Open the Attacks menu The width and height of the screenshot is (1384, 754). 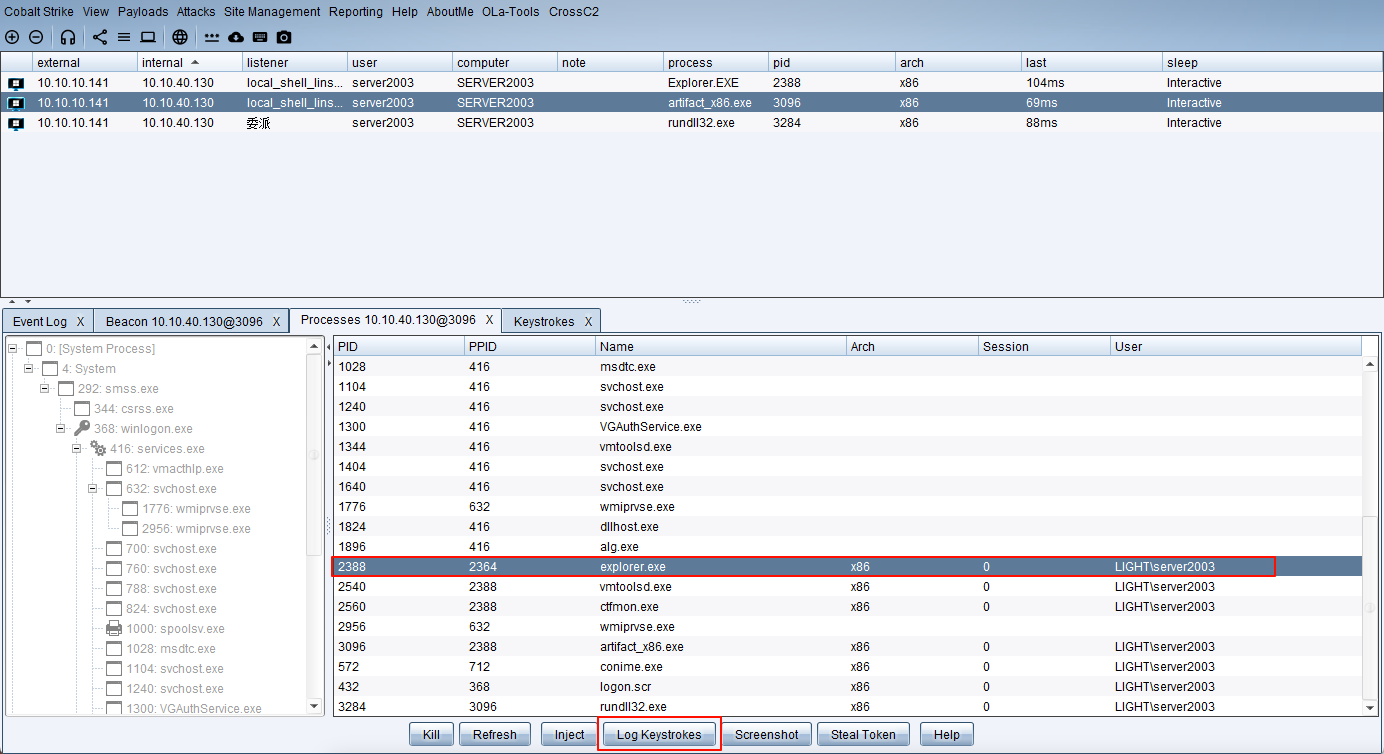pyautogui.click(x=196, y=12)
